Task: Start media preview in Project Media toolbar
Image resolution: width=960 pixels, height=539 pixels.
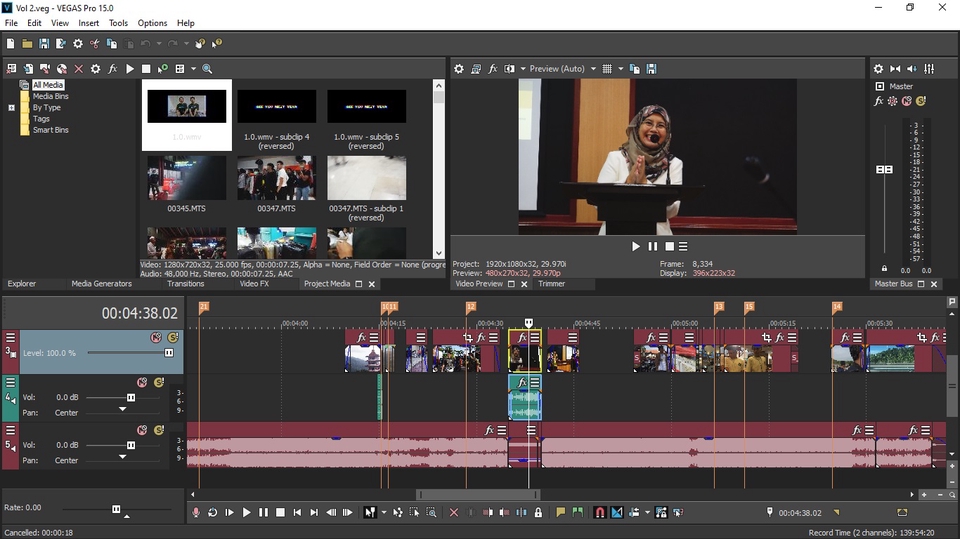Action: click(130, 69)
